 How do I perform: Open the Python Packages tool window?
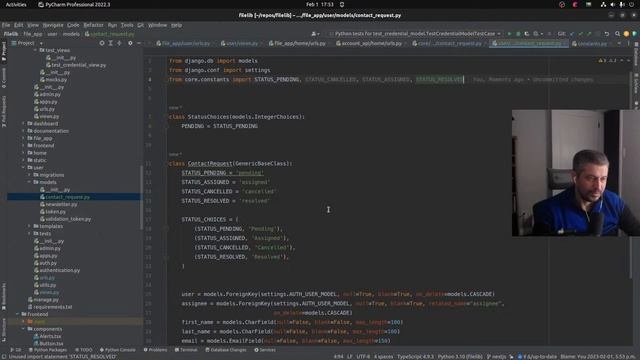pyautogui.click(x=47, y=350)
